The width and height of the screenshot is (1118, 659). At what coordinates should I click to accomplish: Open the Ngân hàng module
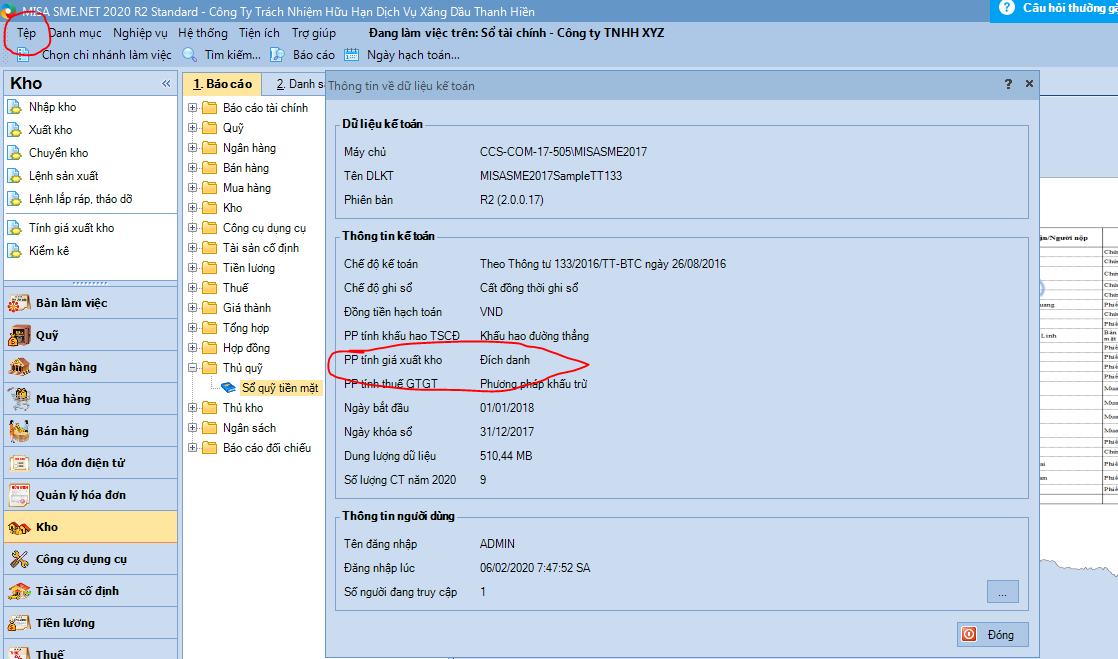click(66, 367)
